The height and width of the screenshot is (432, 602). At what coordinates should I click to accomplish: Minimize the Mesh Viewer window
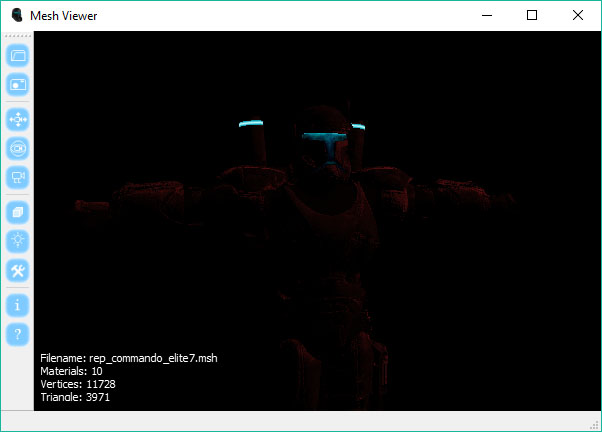(x=487, y=15)
